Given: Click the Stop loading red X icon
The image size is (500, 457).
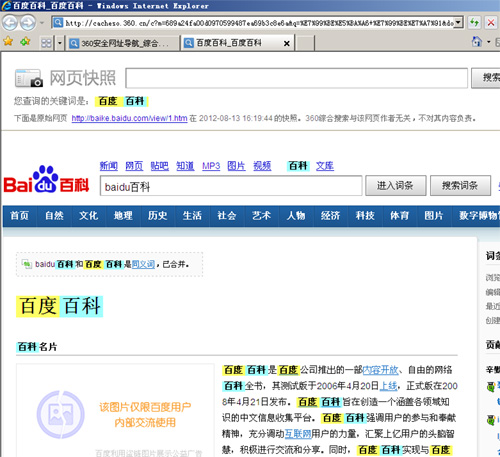Looking at the screenshot, I should pos(491,23).
